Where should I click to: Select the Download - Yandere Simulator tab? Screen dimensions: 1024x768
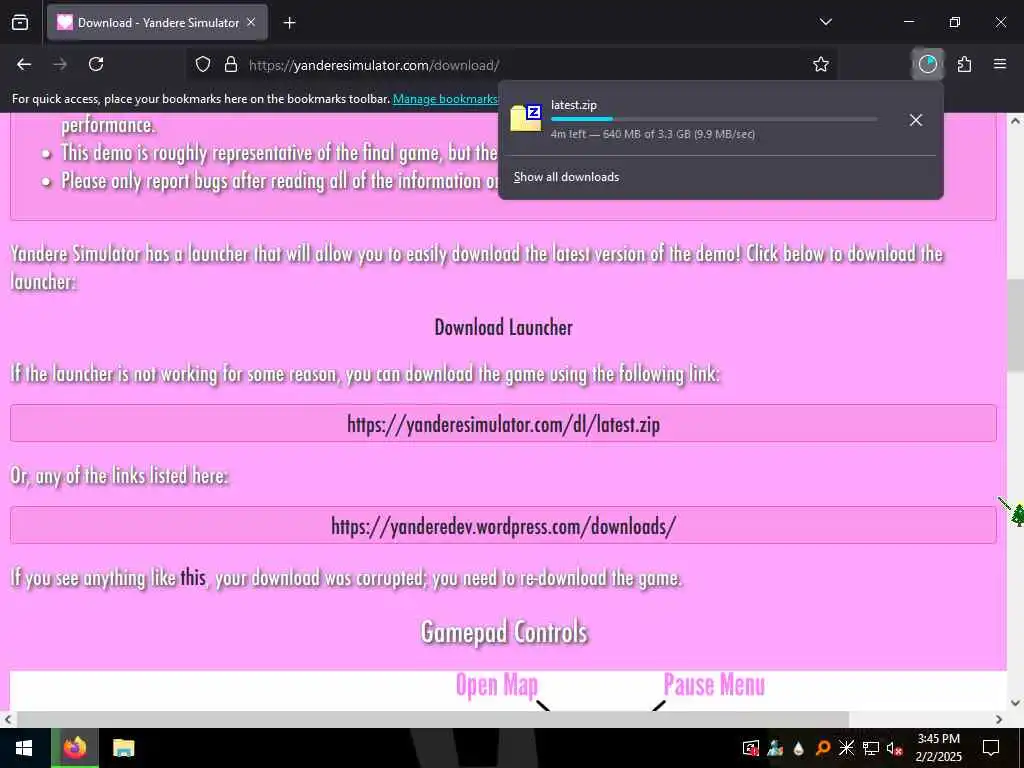pos(157,22)
